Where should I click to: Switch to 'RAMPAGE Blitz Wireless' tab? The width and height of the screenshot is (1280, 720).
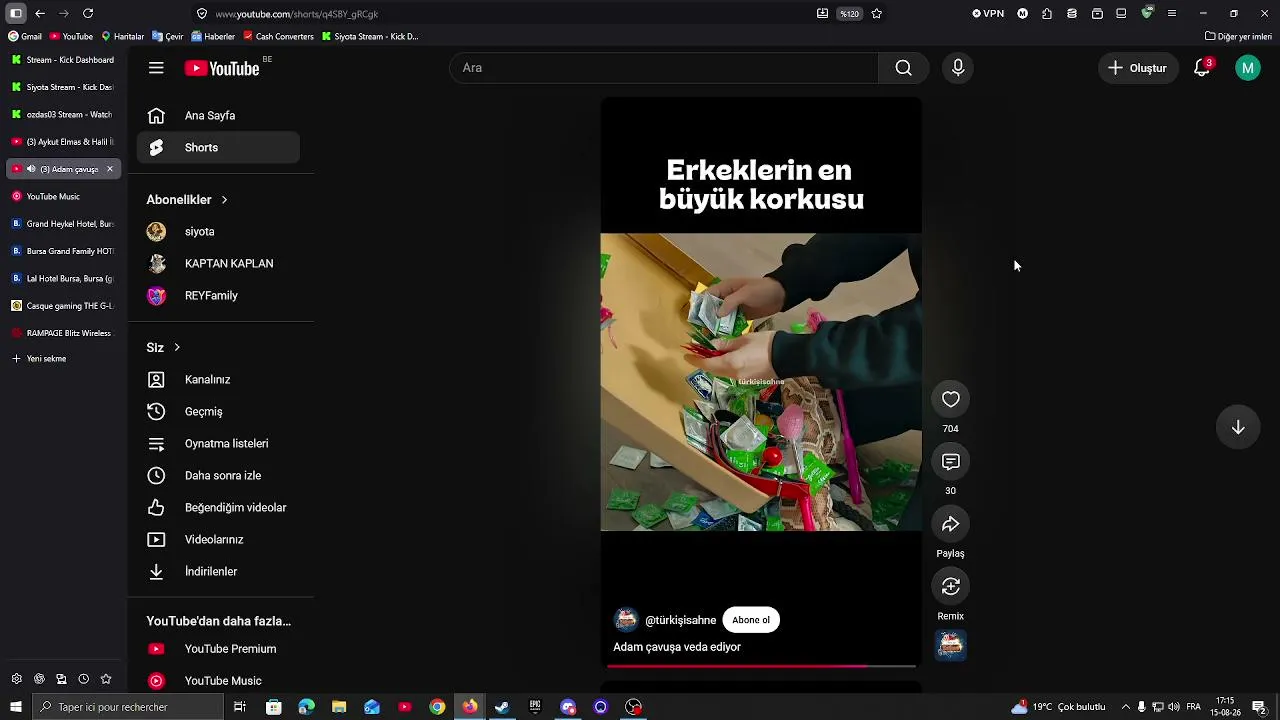pos(63,333)
